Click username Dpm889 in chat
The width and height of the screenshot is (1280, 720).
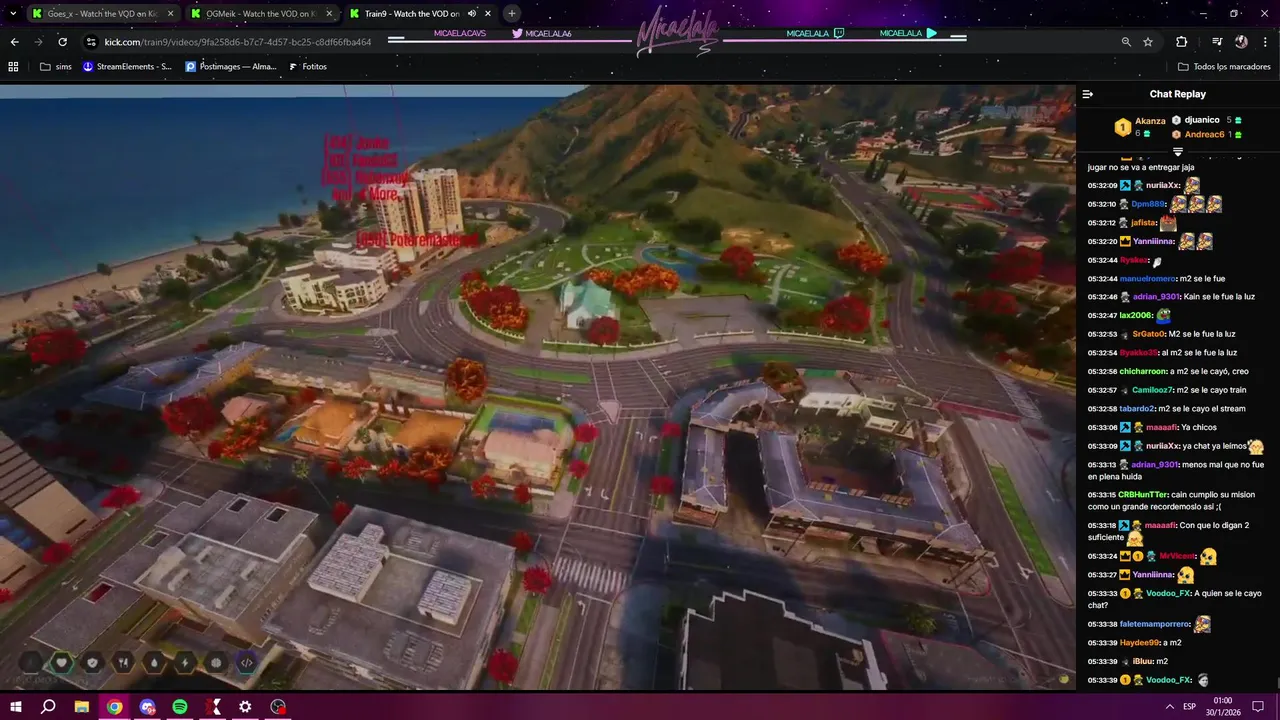[x=1148, y=204]
